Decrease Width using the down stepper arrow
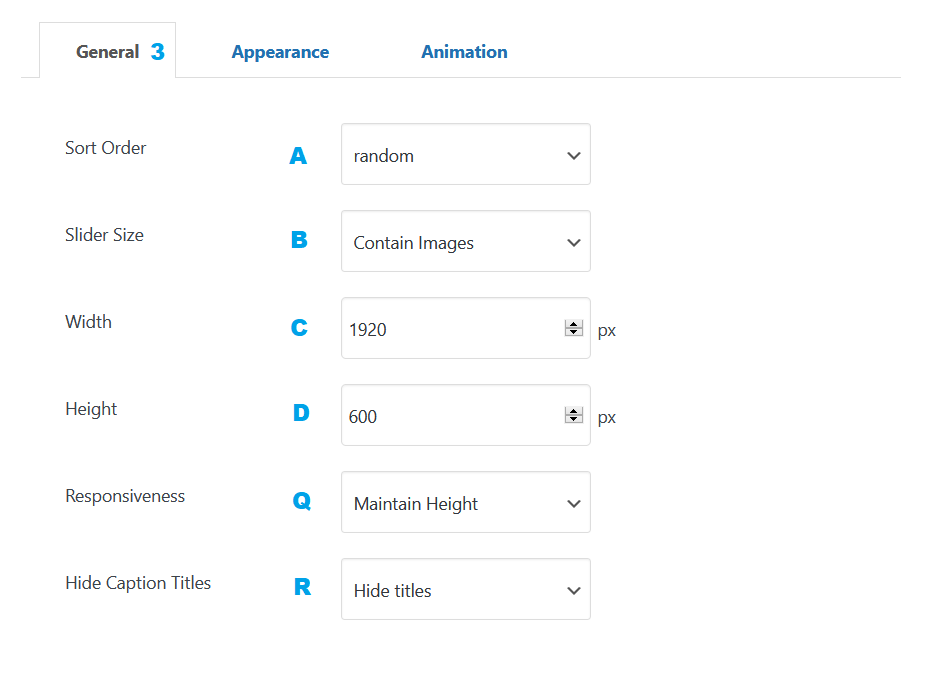Viewport: 930px width, 683px height. click(574, 333)
